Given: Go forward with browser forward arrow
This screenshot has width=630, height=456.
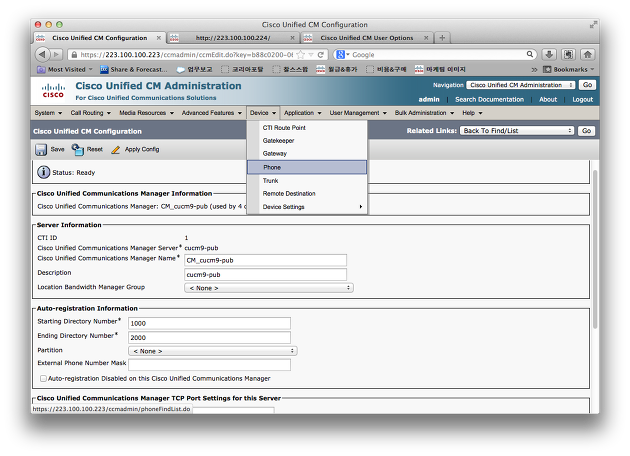Looking at the screenshot, I should [x=57, y=54].
